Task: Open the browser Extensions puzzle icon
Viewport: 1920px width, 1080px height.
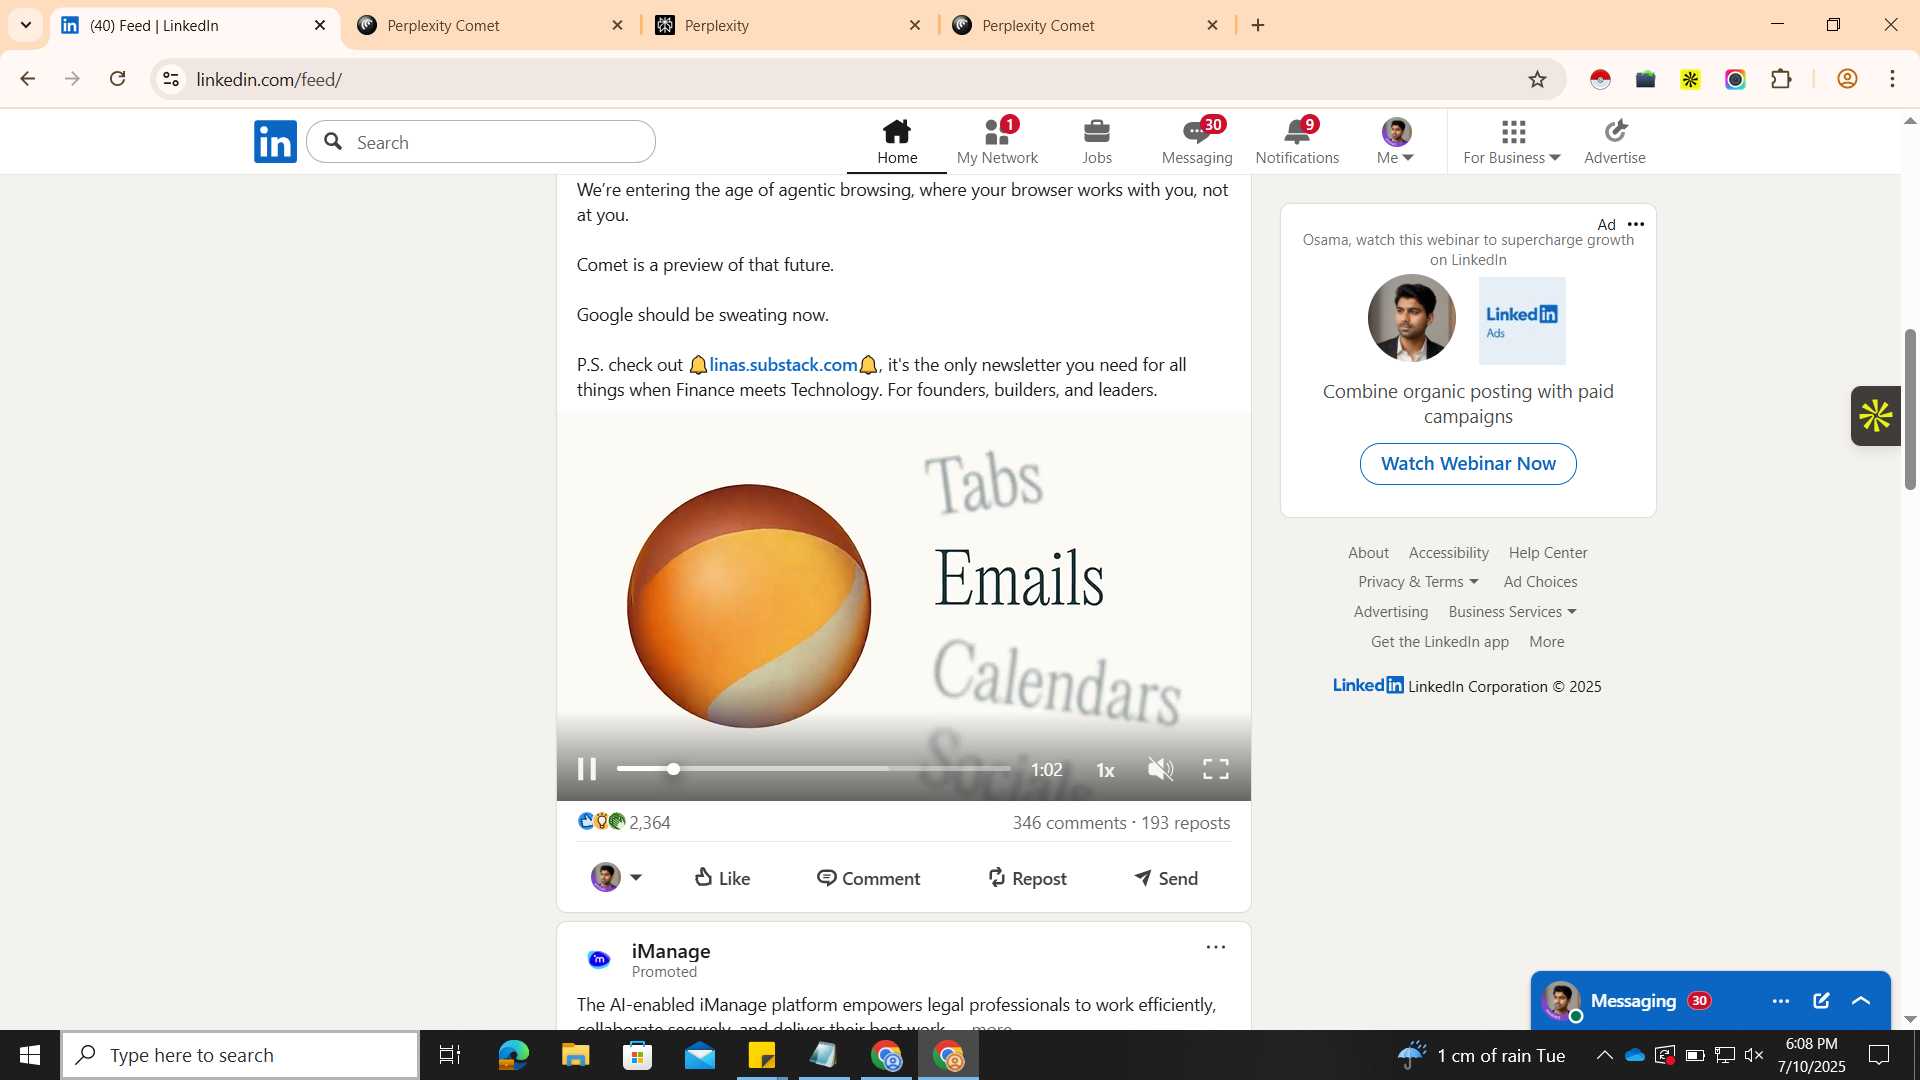Action: [x=1781, y=79]
